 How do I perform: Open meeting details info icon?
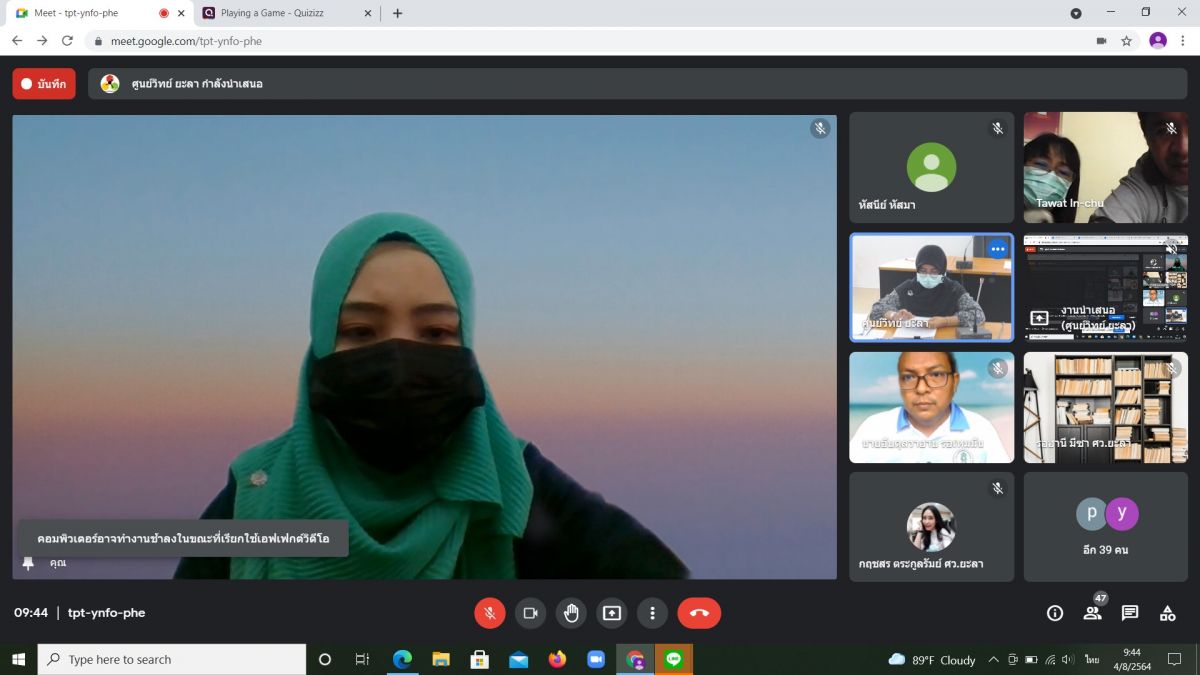point(1055,613)
